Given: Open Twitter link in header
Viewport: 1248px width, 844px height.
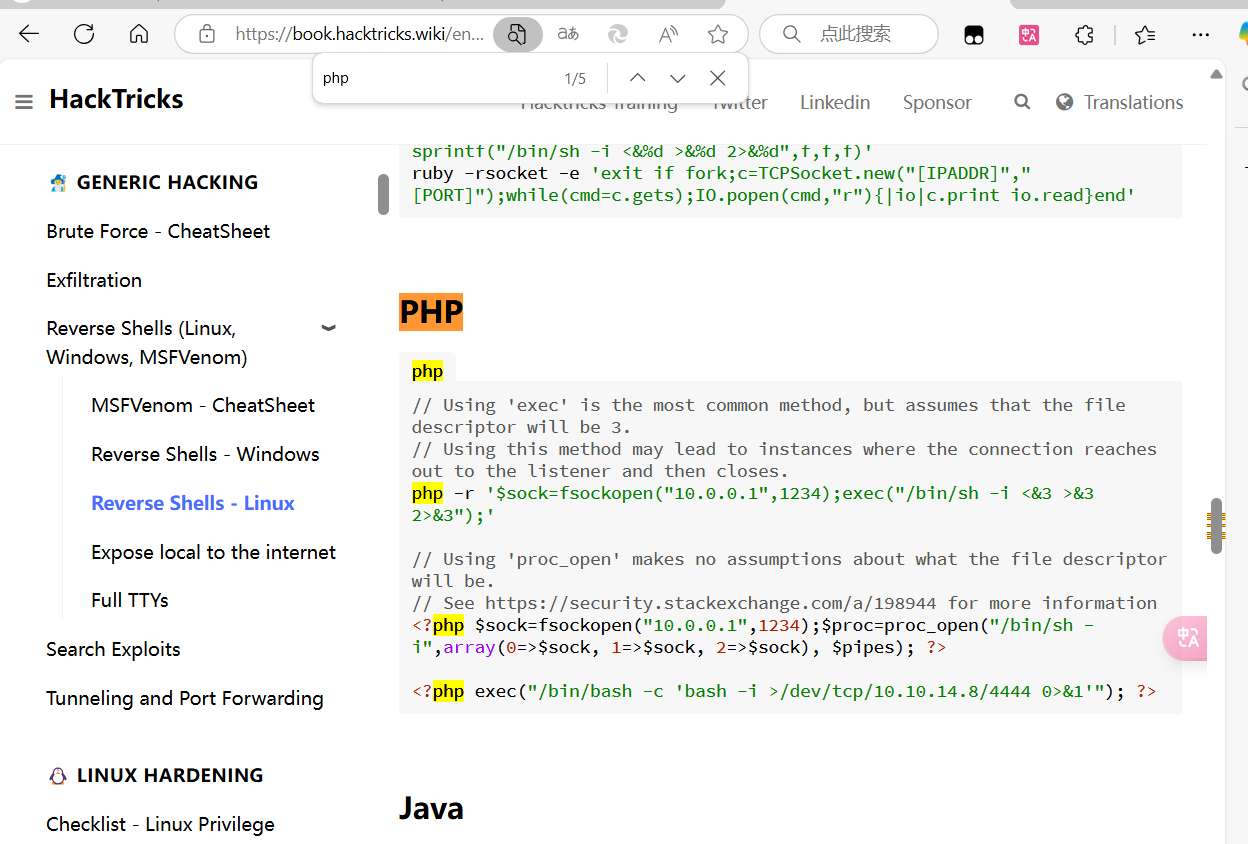Looking at the screenshot, I should (740, 104).
